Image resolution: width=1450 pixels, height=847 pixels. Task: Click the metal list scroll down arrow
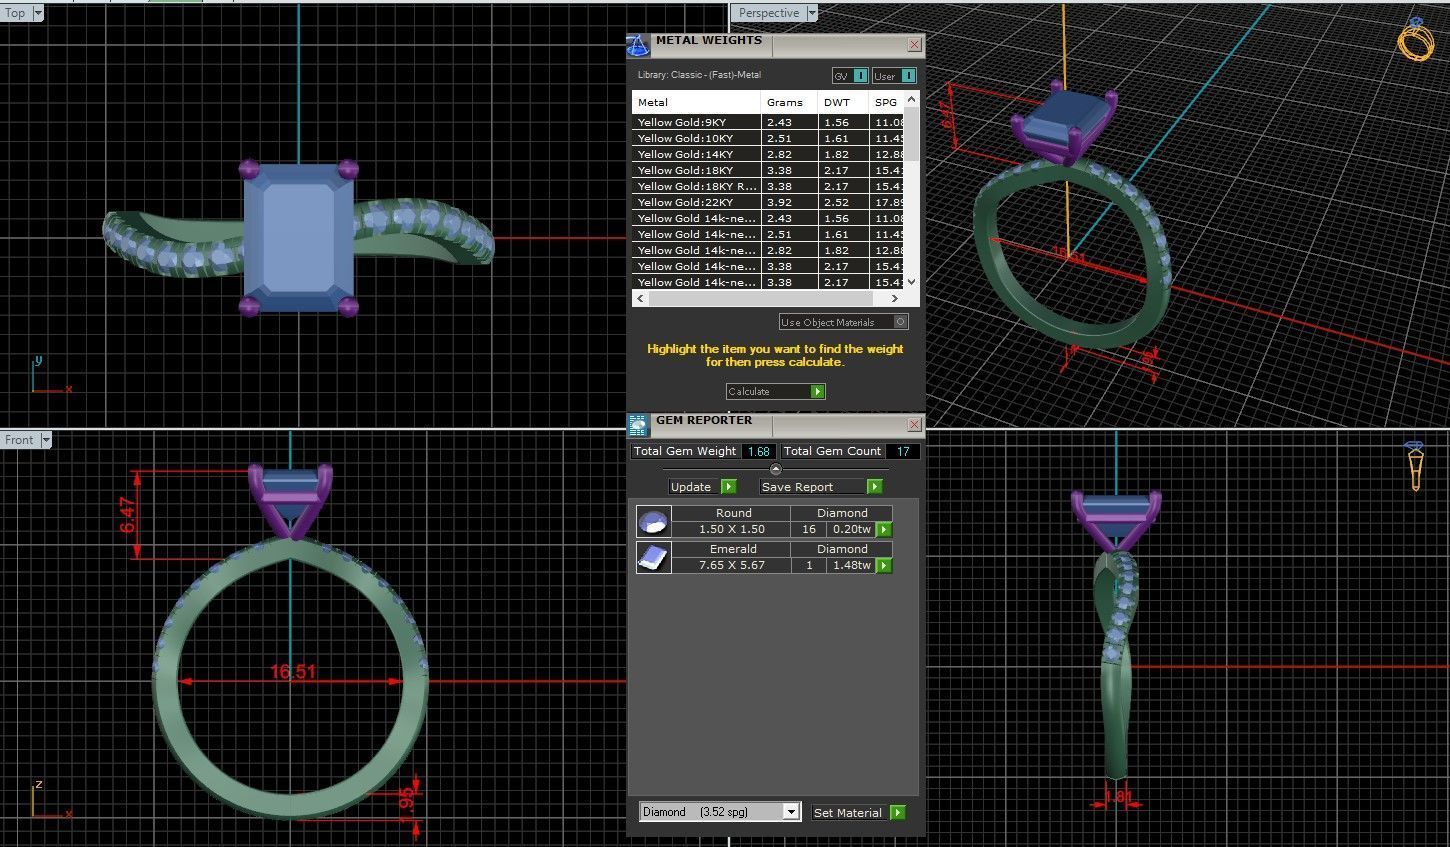[911, 283]
